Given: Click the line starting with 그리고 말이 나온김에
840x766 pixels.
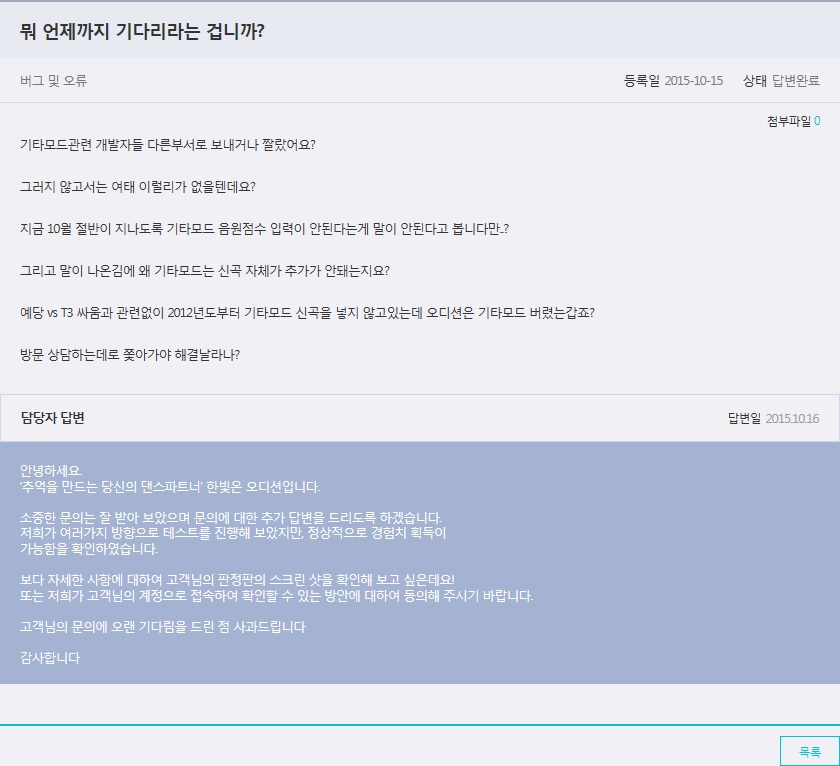Looking at the screenshot, I should coord(205,271).
